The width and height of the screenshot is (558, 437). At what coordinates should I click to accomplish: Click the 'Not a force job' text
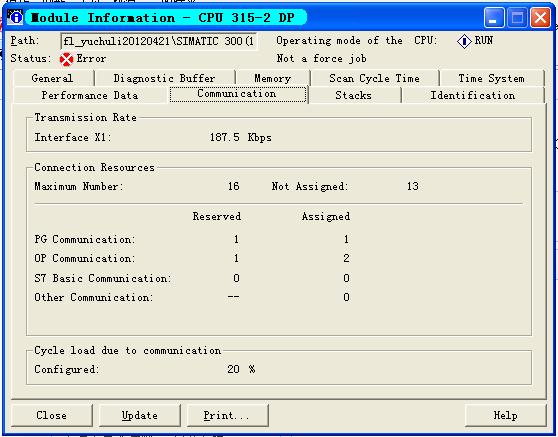pos(321,59)
